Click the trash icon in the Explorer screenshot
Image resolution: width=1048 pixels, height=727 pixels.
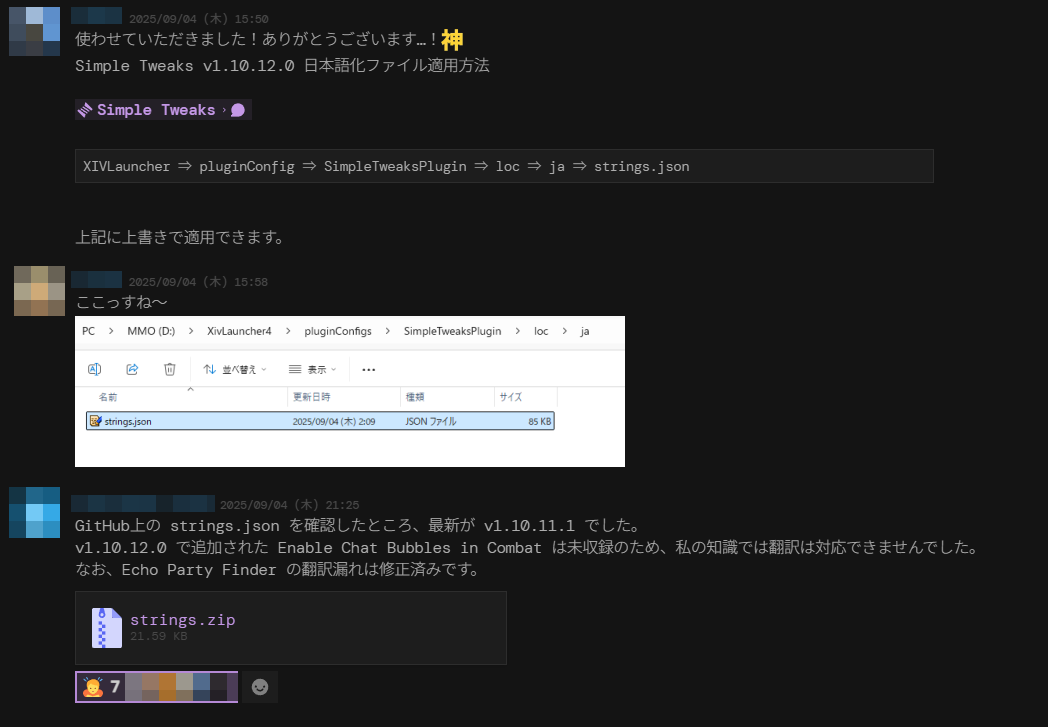click(170, 369)
